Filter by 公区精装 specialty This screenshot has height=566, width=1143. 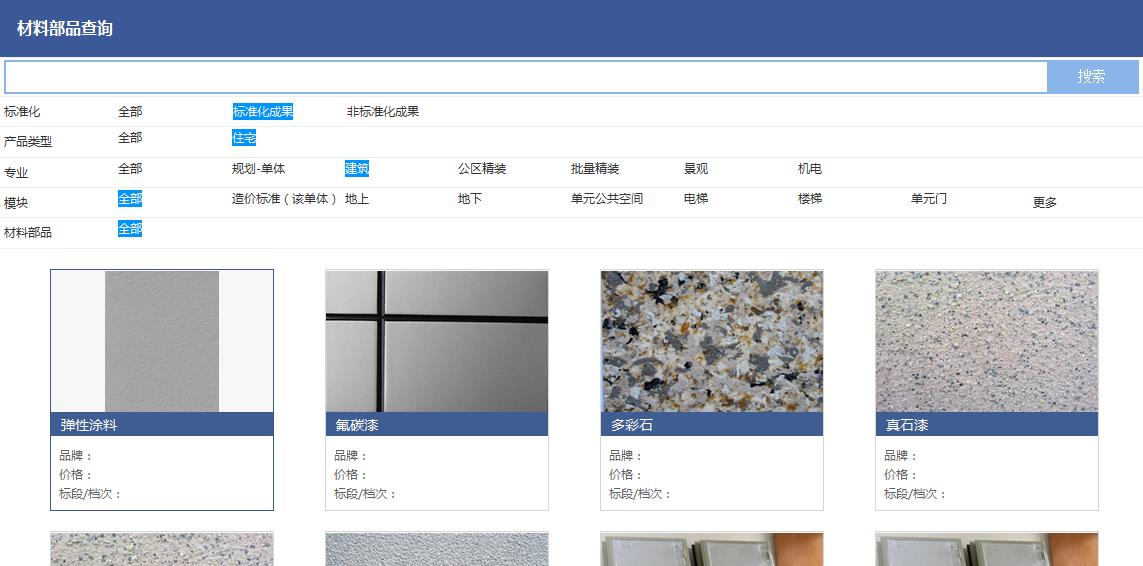click(482, 169)
